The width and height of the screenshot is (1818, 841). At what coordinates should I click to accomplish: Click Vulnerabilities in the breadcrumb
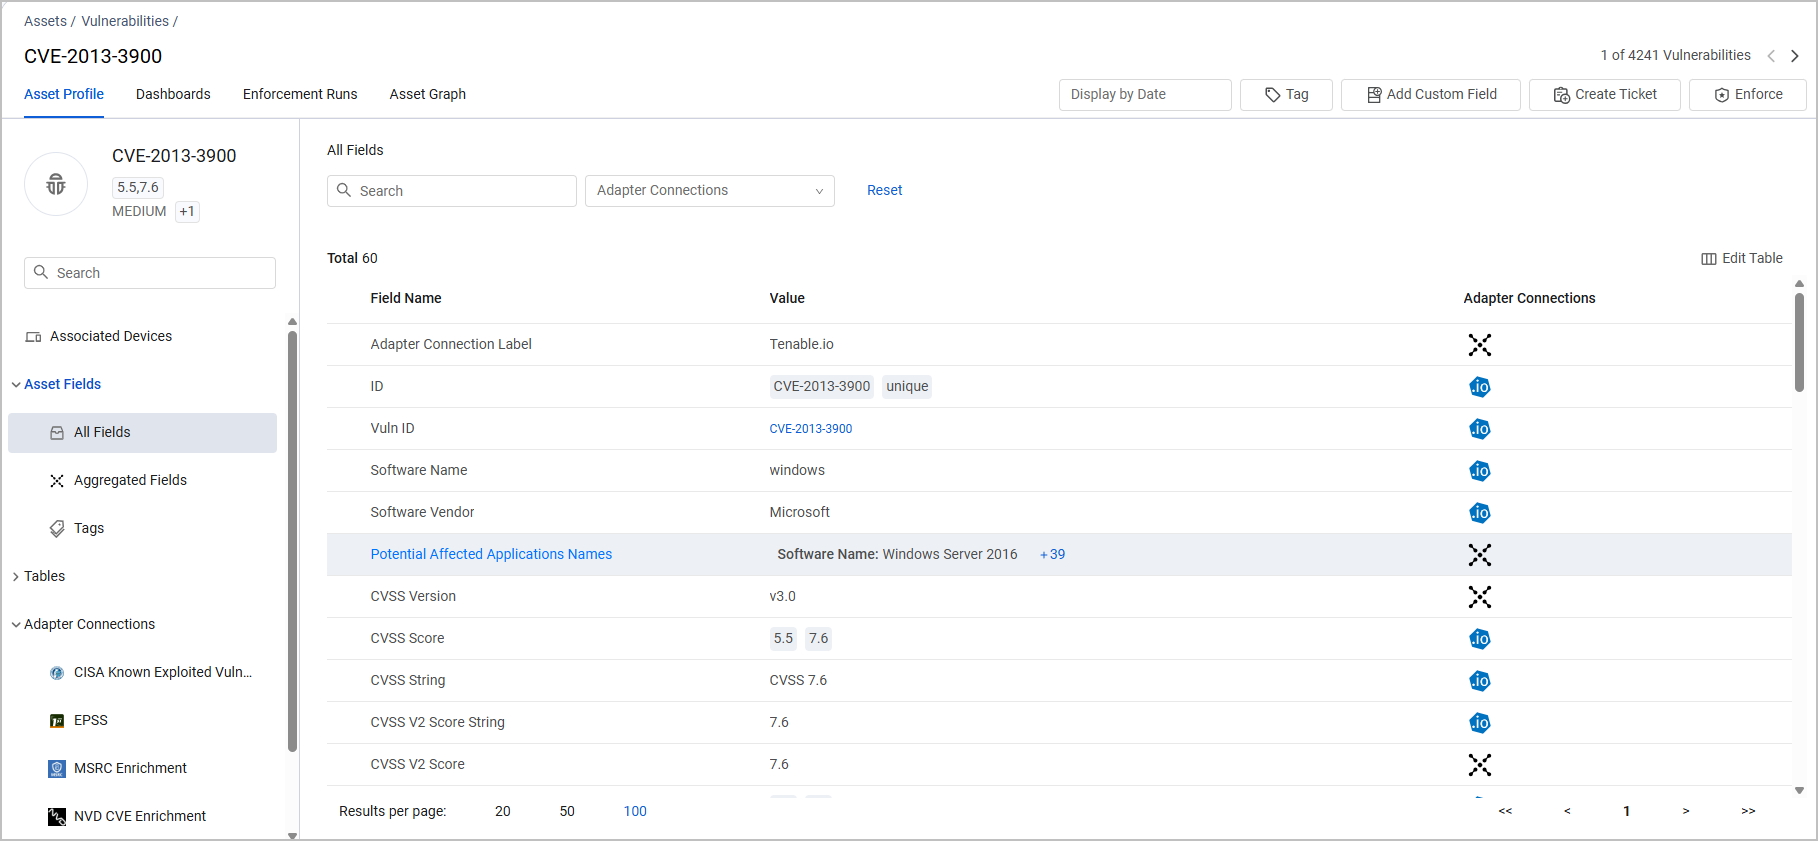click(125, 21)
